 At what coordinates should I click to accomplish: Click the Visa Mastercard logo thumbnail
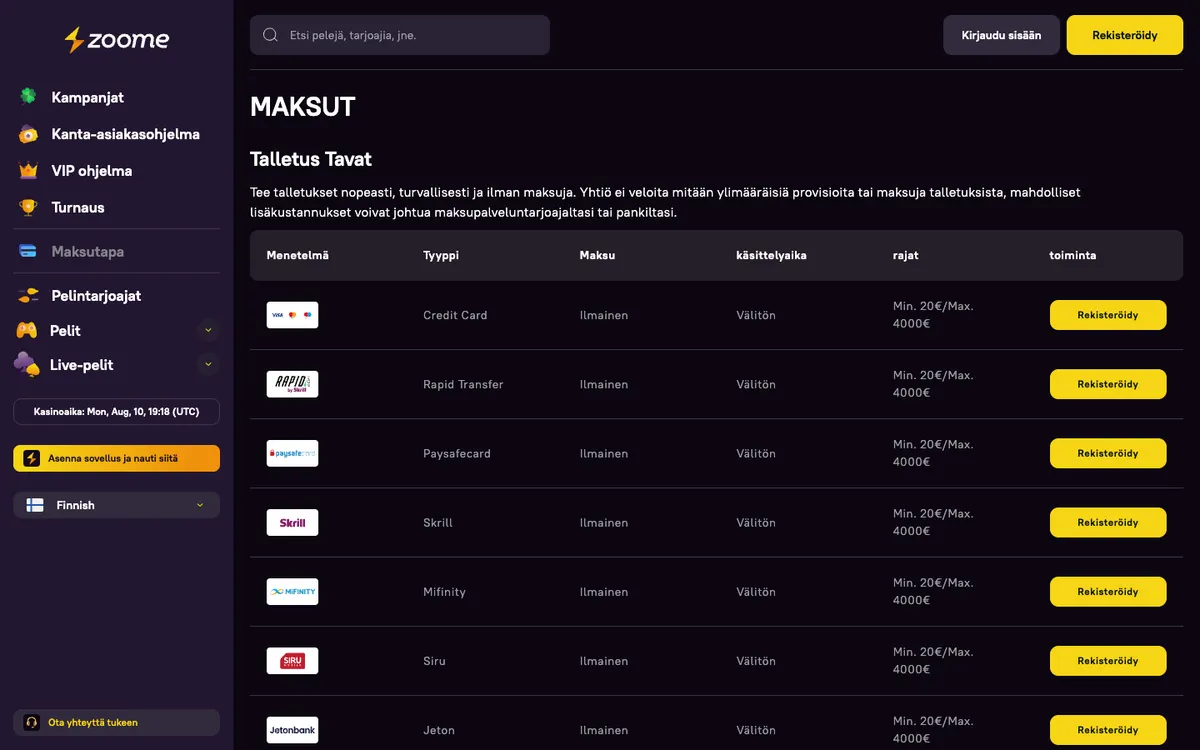pos(292,315)
